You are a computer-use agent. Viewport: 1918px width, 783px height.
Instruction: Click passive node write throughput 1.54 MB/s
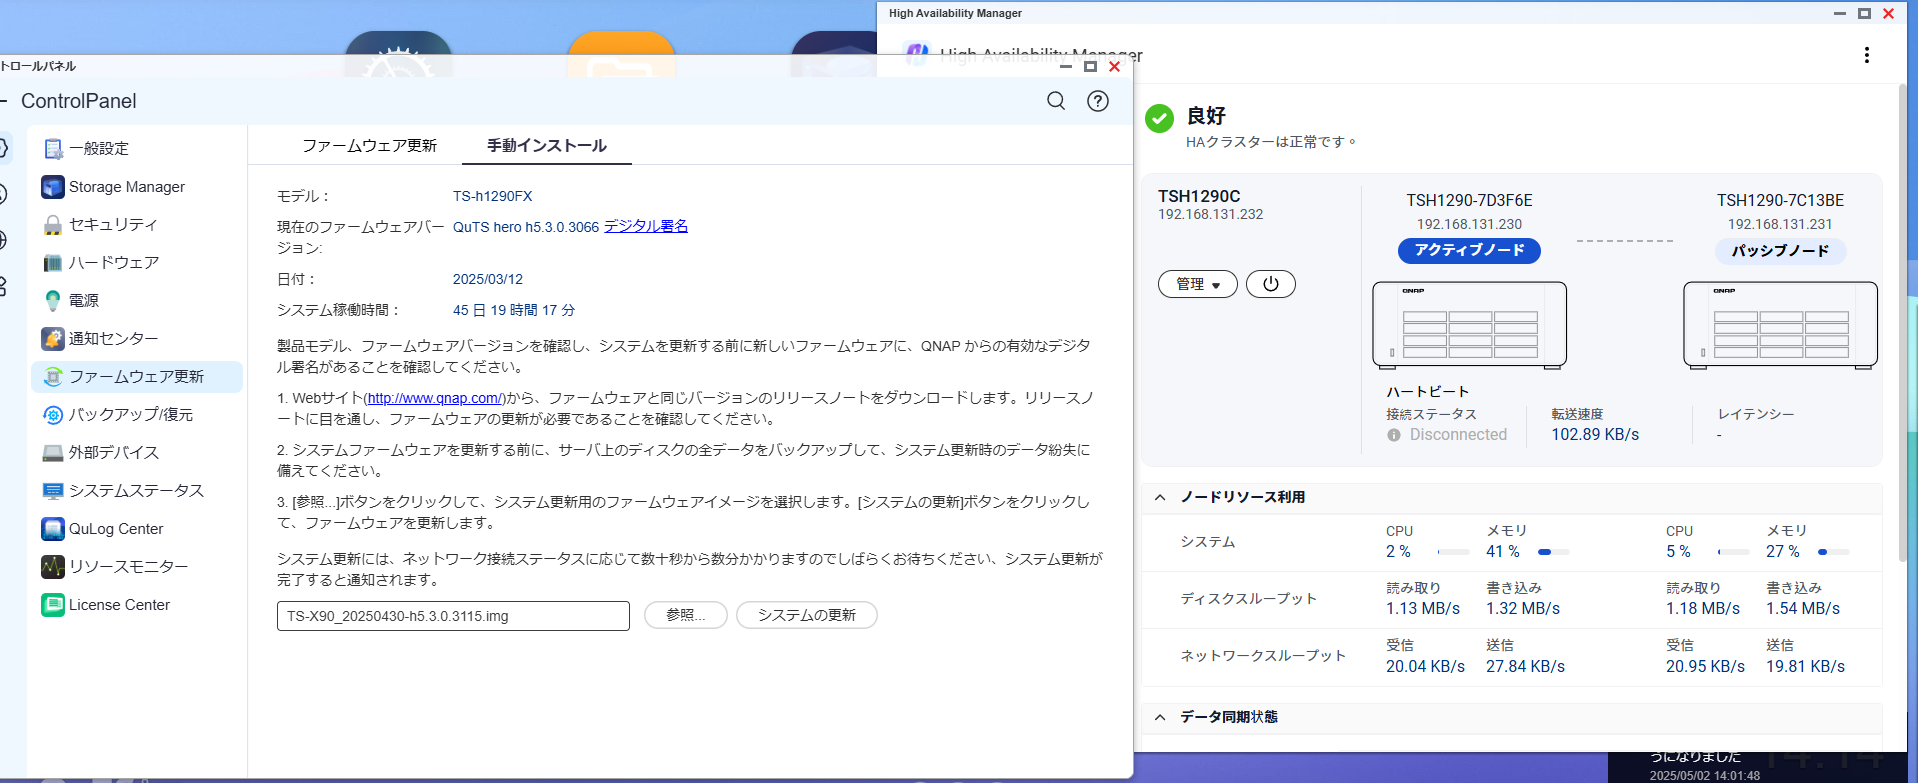(x=1803, y=609)
